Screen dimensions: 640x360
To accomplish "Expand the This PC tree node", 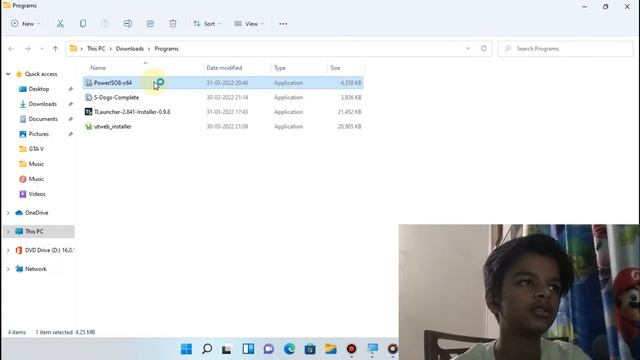I will click(x=8, y=231).
